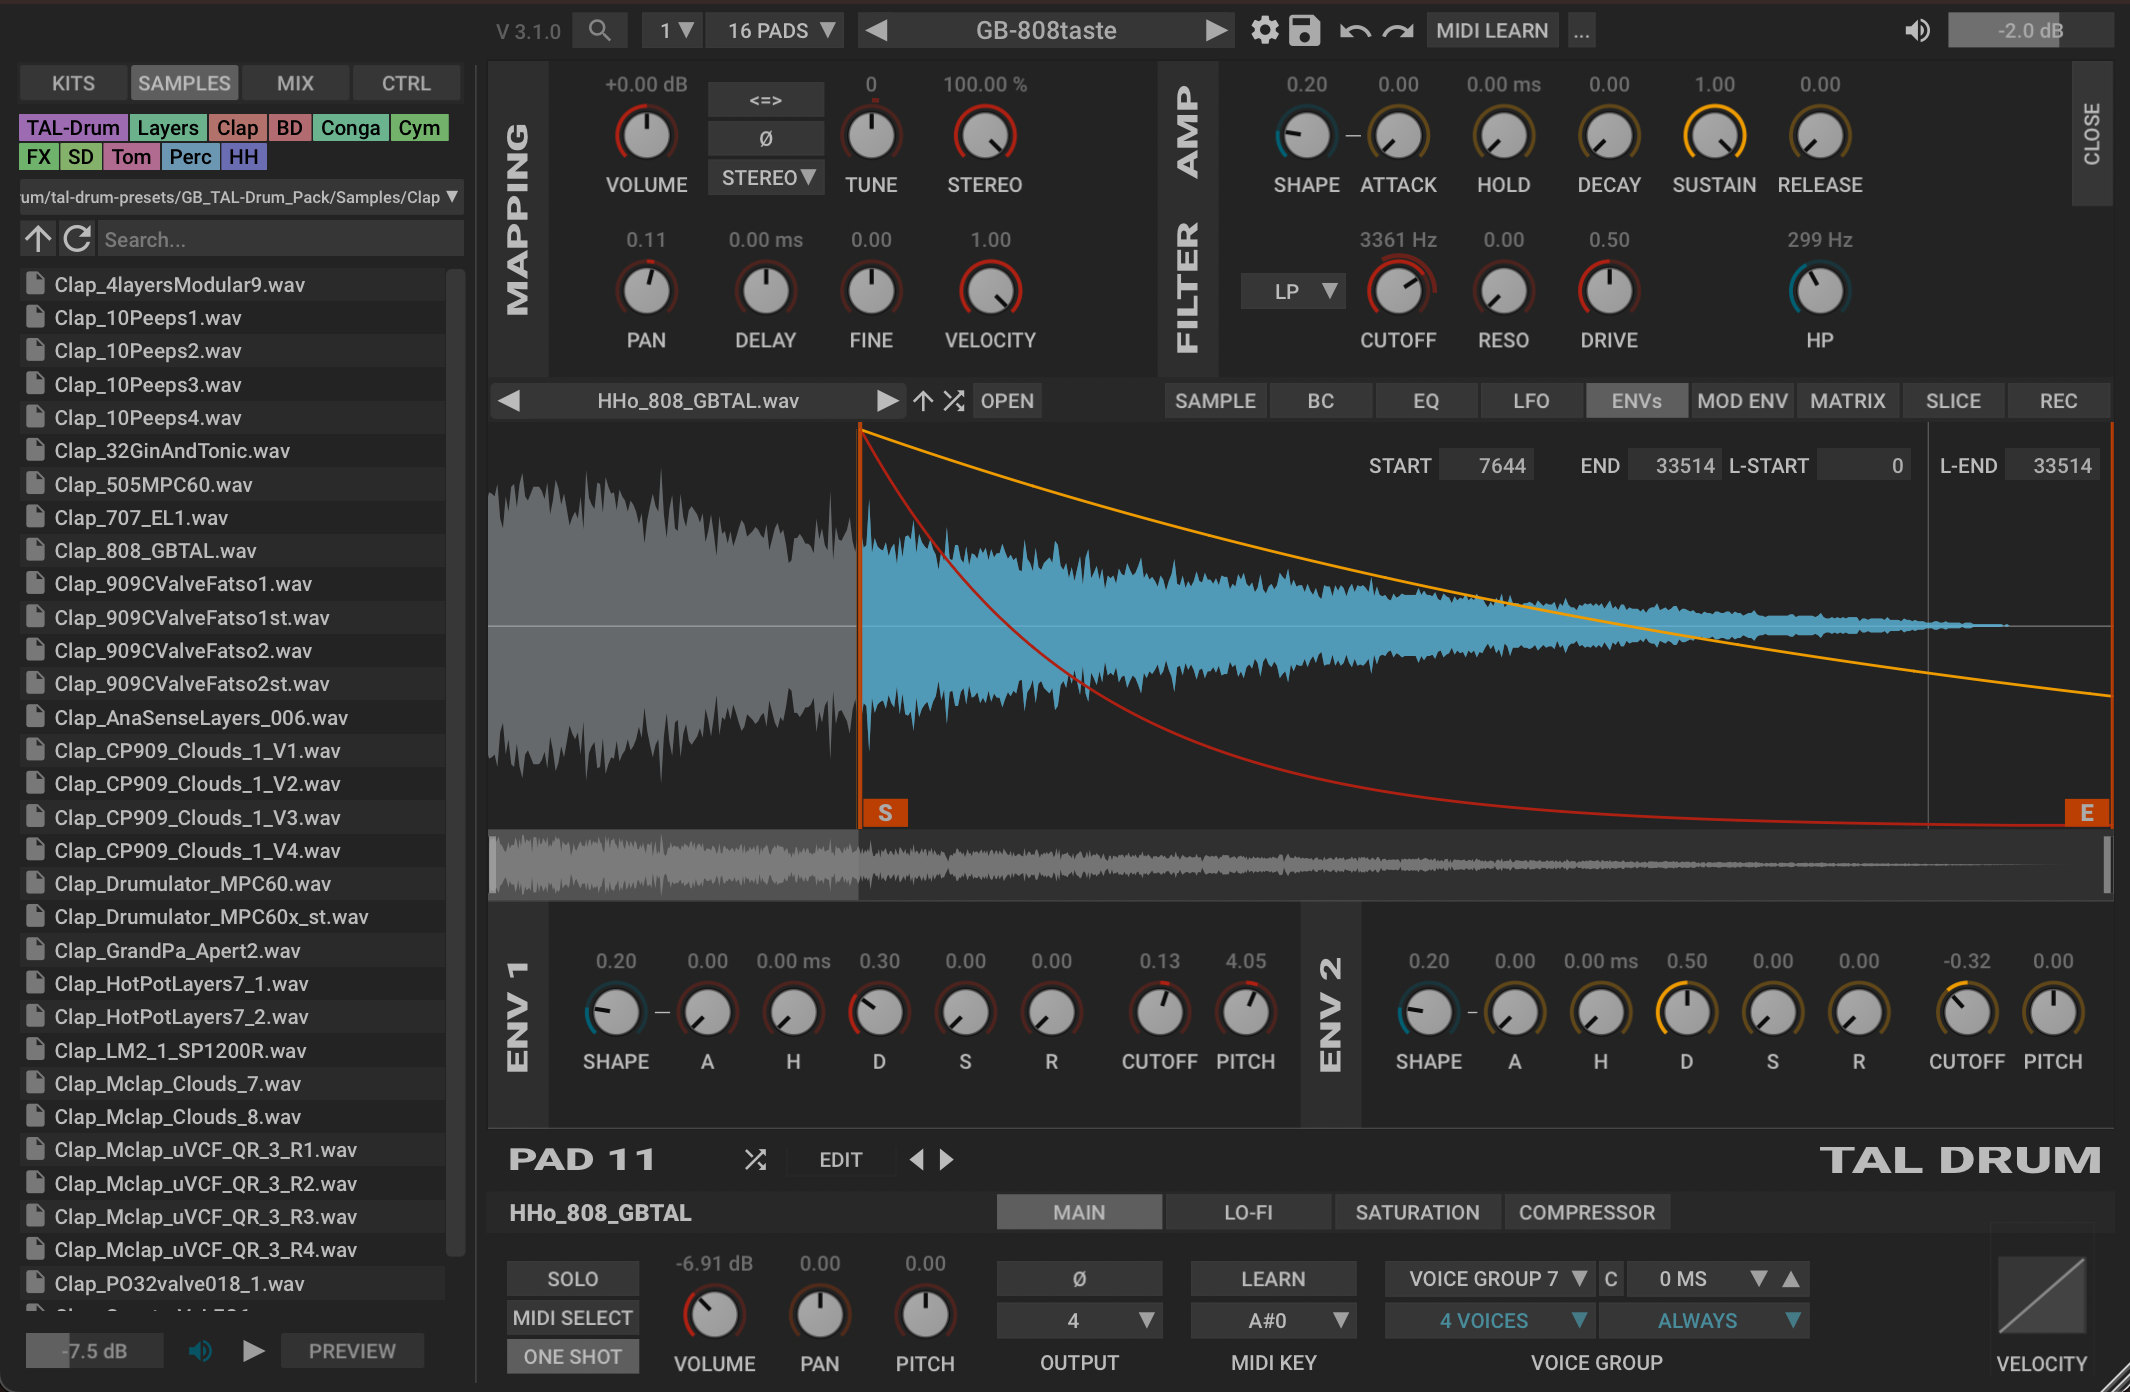The width and height of the screenshot is (2130, 1392).
Task: Open the 16 PADS layout dropdown
Action: 774,31
